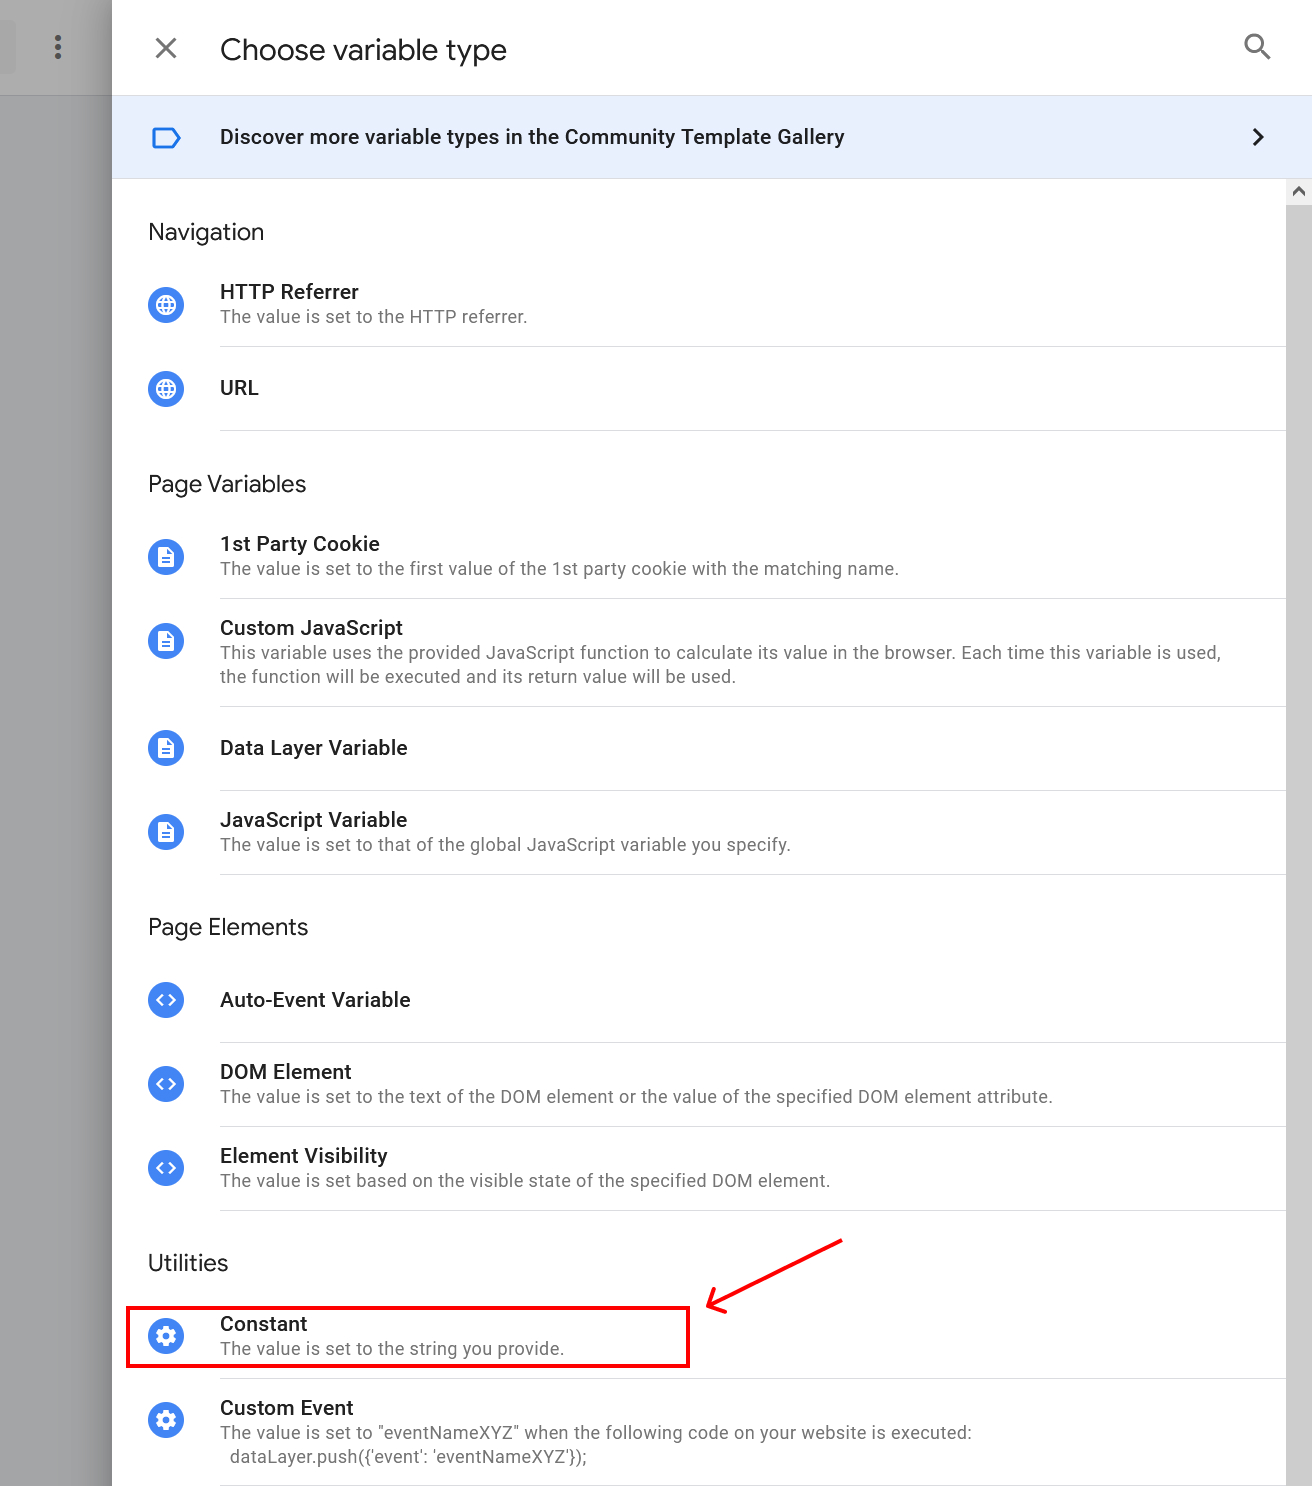Click the dataLayer.push code example text
The image size is (1312, 1486).
408,1457
